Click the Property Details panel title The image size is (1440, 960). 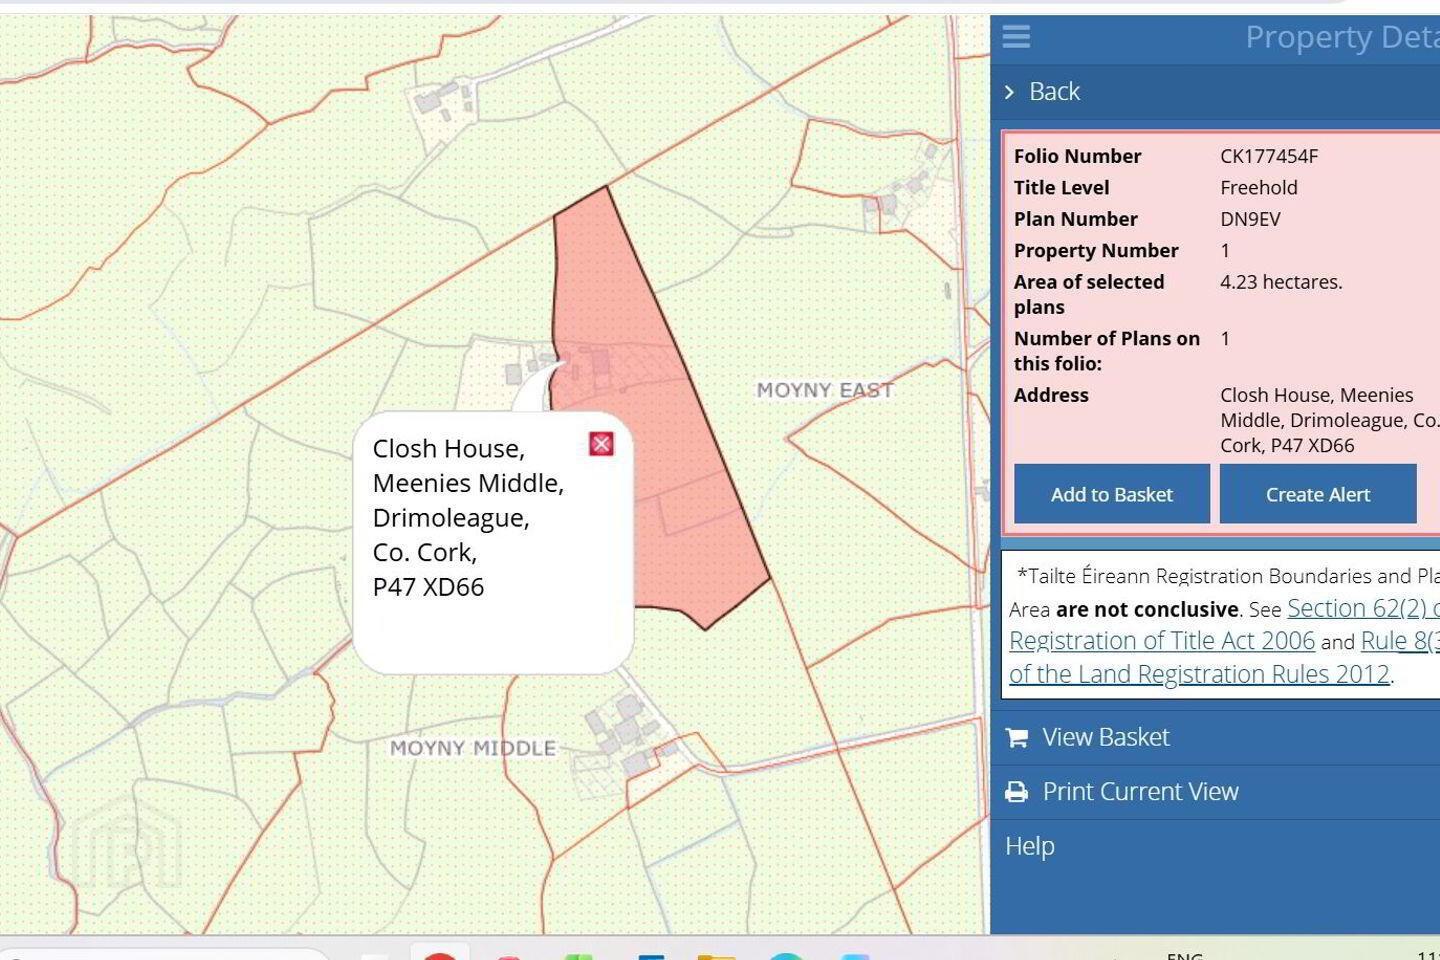click(1342, 37)
